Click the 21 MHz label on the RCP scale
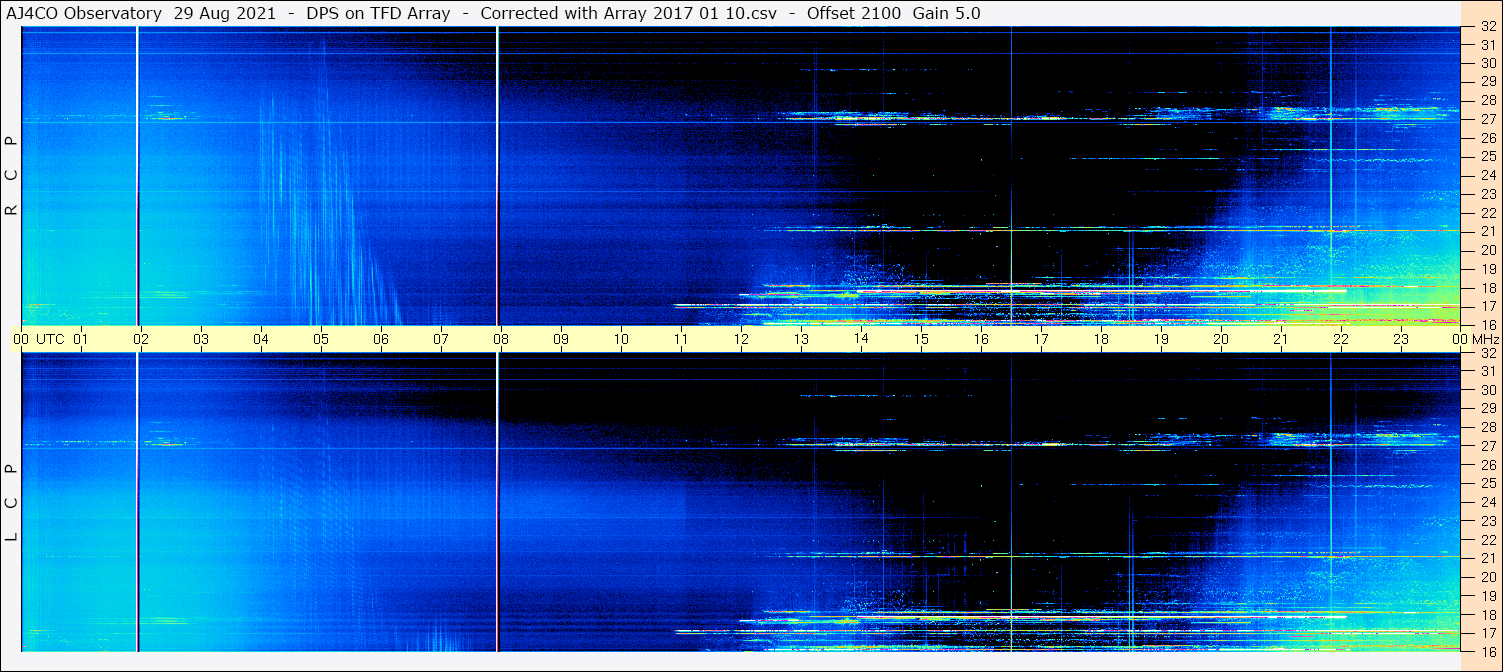 [1487, 231]
